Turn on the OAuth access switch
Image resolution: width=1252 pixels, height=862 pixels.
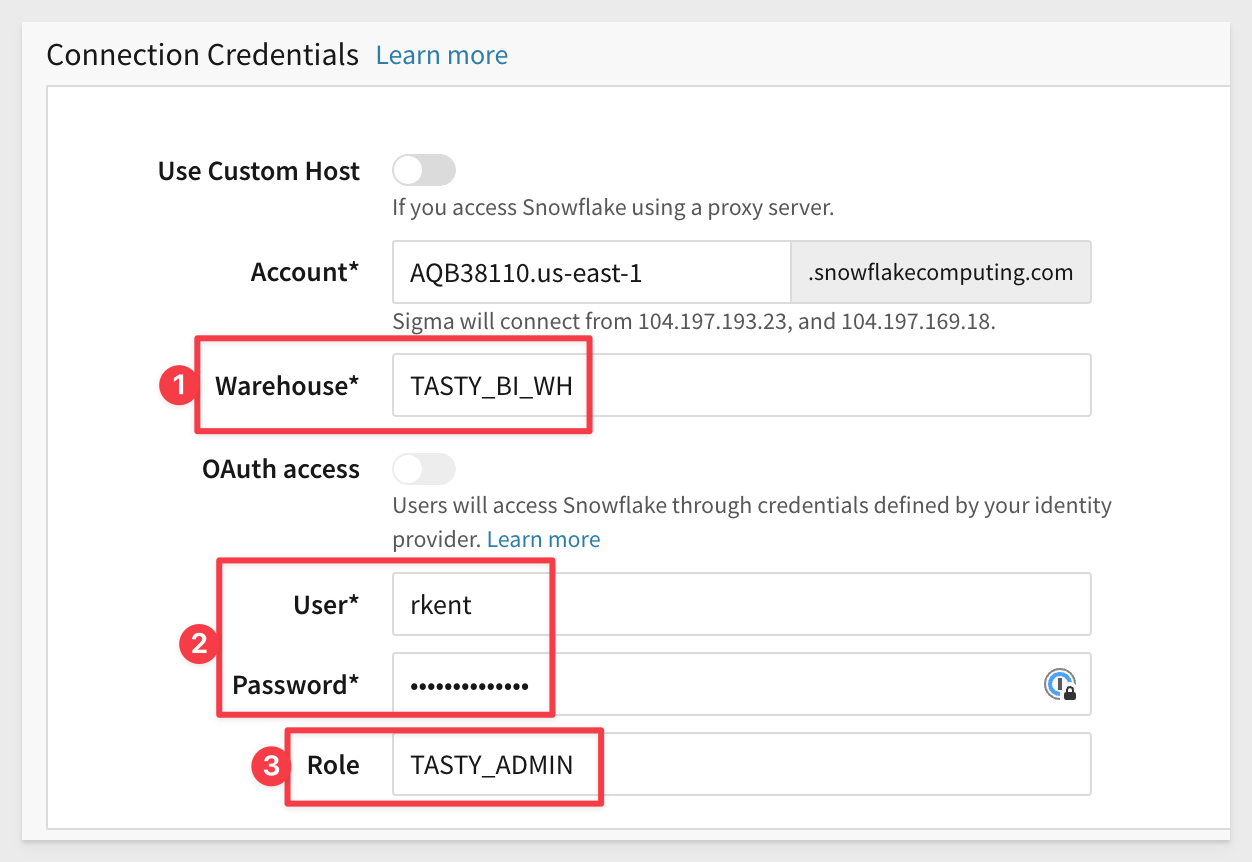tap(424, 469)
